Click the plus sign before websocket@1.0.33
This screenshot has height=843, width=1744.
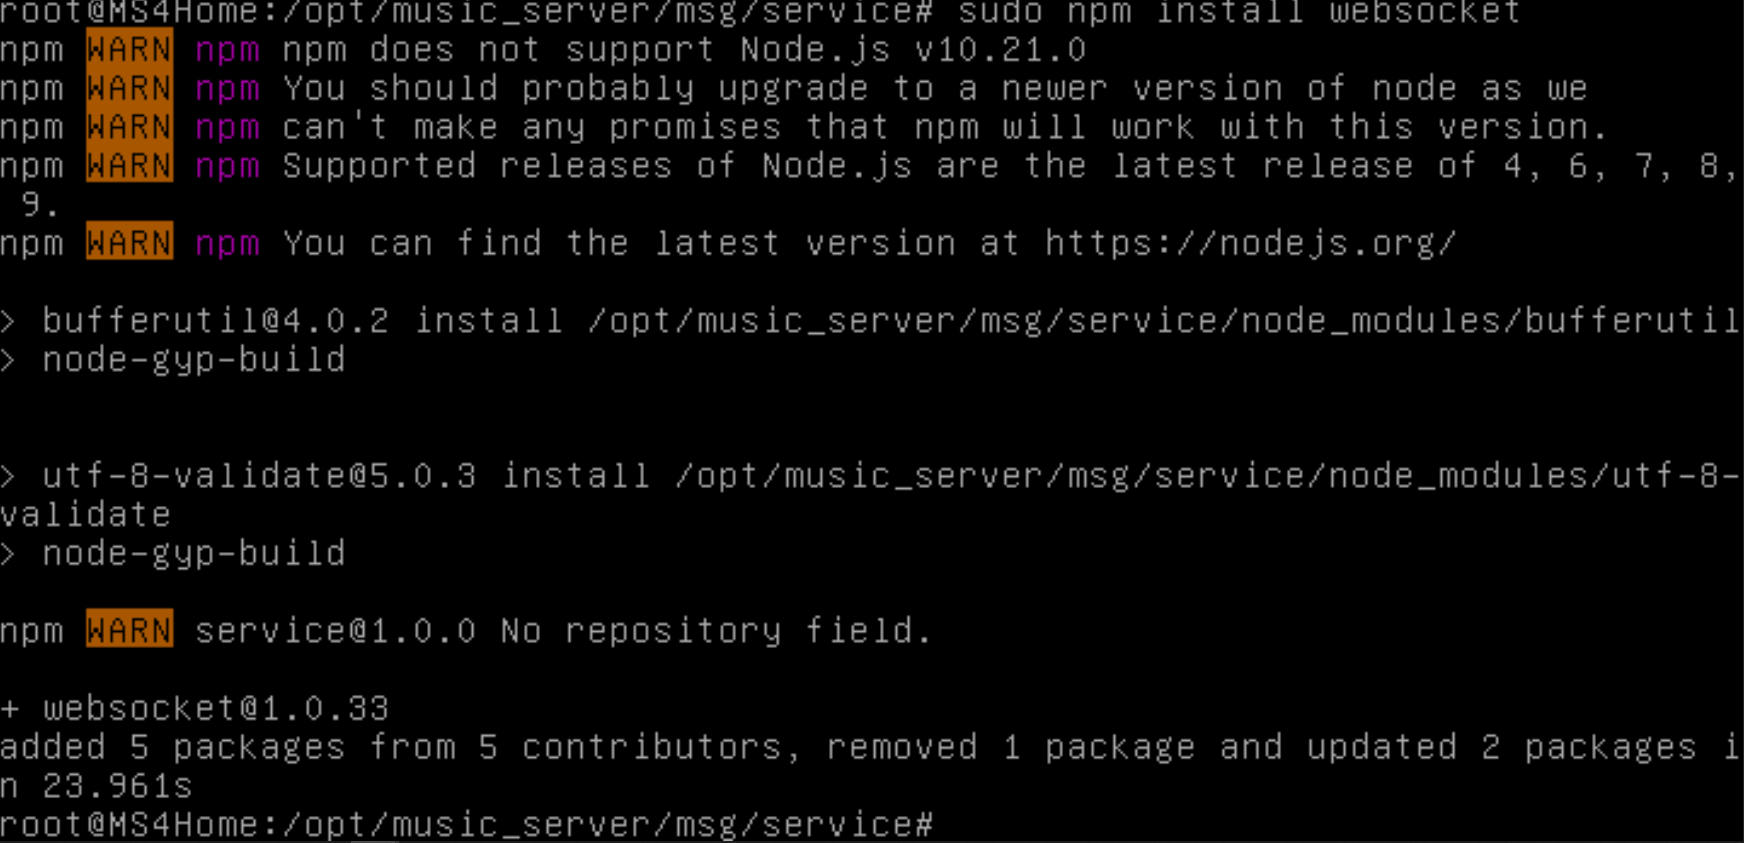pyautogui.click(x=10, y=708)
